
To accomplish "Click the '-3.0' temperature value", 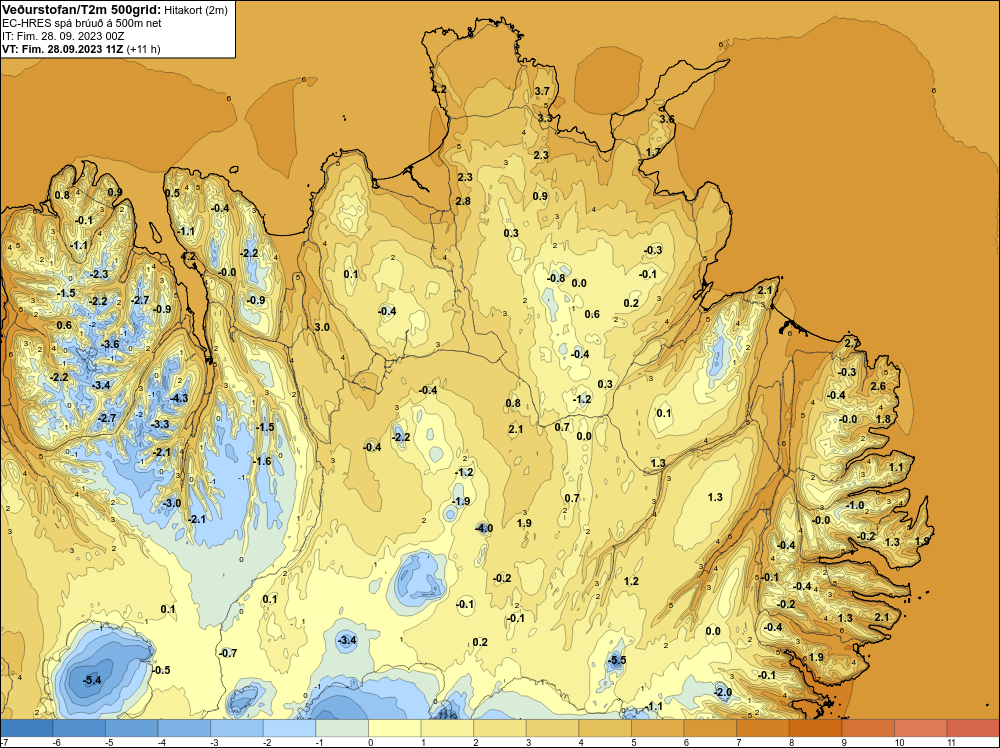I will 172,503.
